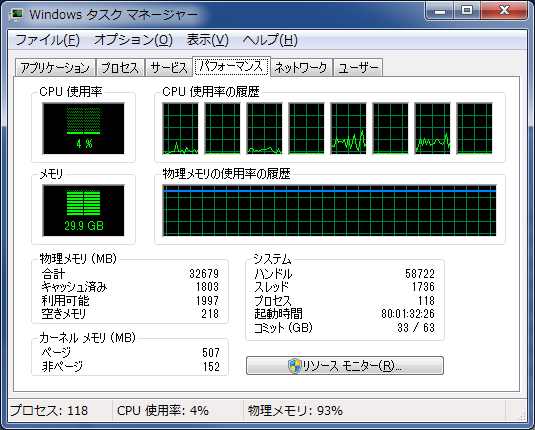535x430 pixels.
Task: Click the メモリ 29.9 GB gauge
Action: [x=83, y=210]
